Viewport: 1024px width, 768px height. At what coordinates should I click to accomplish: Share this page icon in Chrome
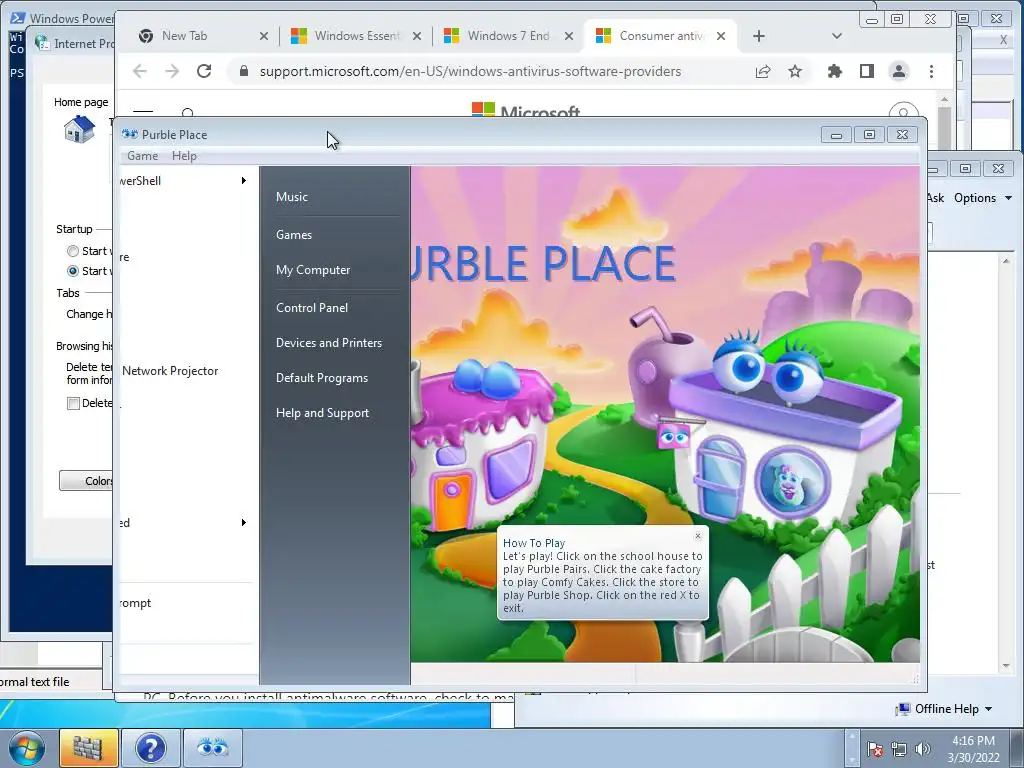pos(763,71)
